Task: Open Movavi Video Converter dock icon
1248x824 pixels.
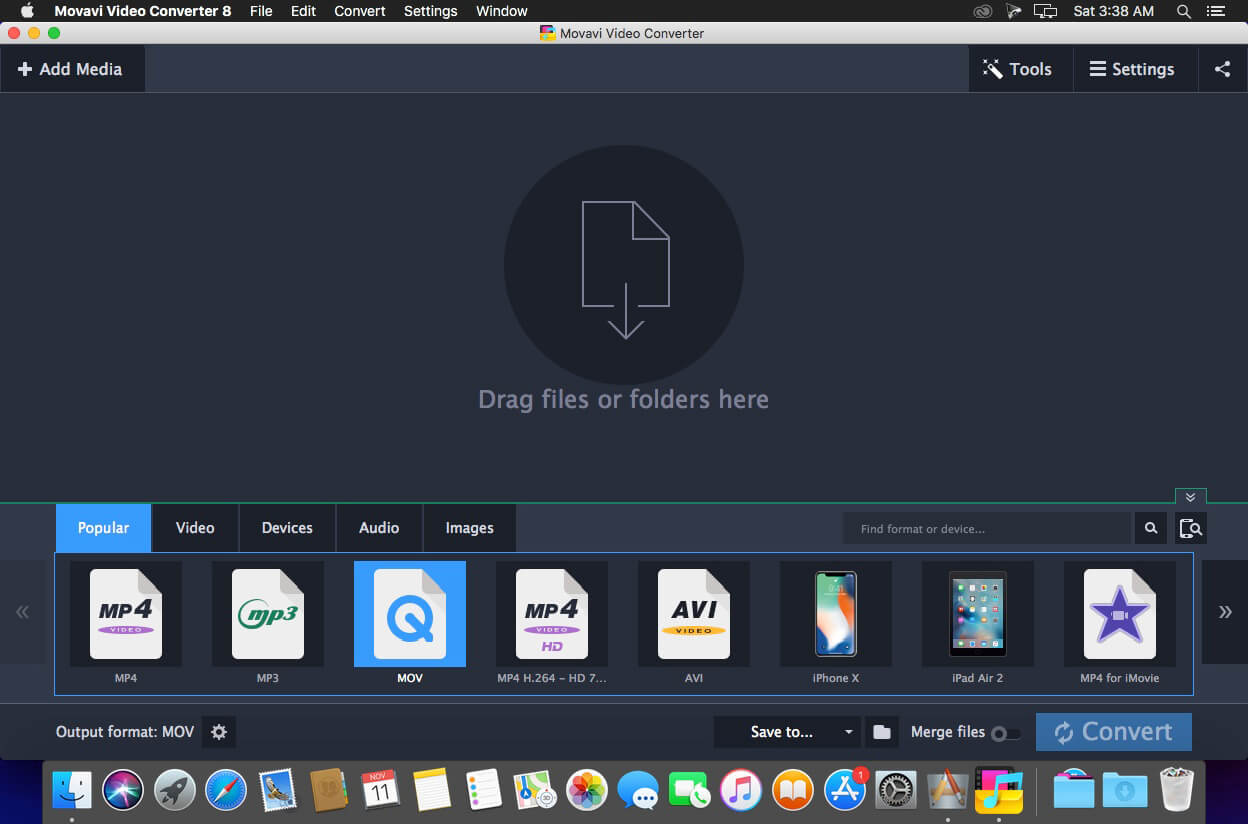Action: click(997, 788)
